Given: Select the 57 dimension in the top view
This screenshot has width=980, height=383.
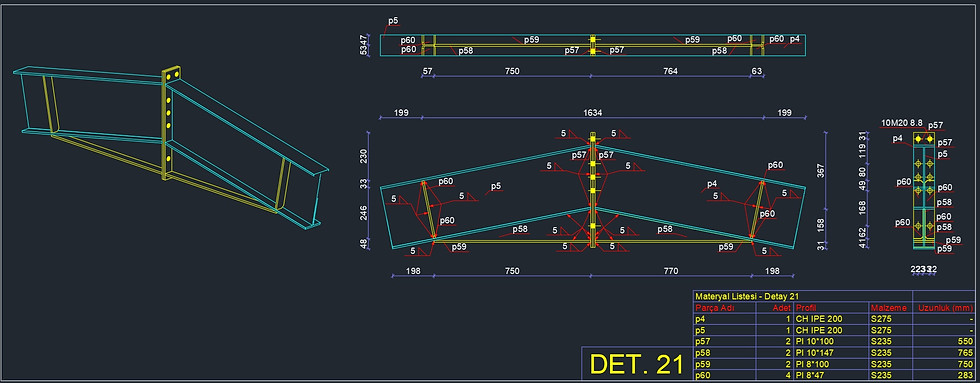Looking at the screenshot, I should (428, 71).
